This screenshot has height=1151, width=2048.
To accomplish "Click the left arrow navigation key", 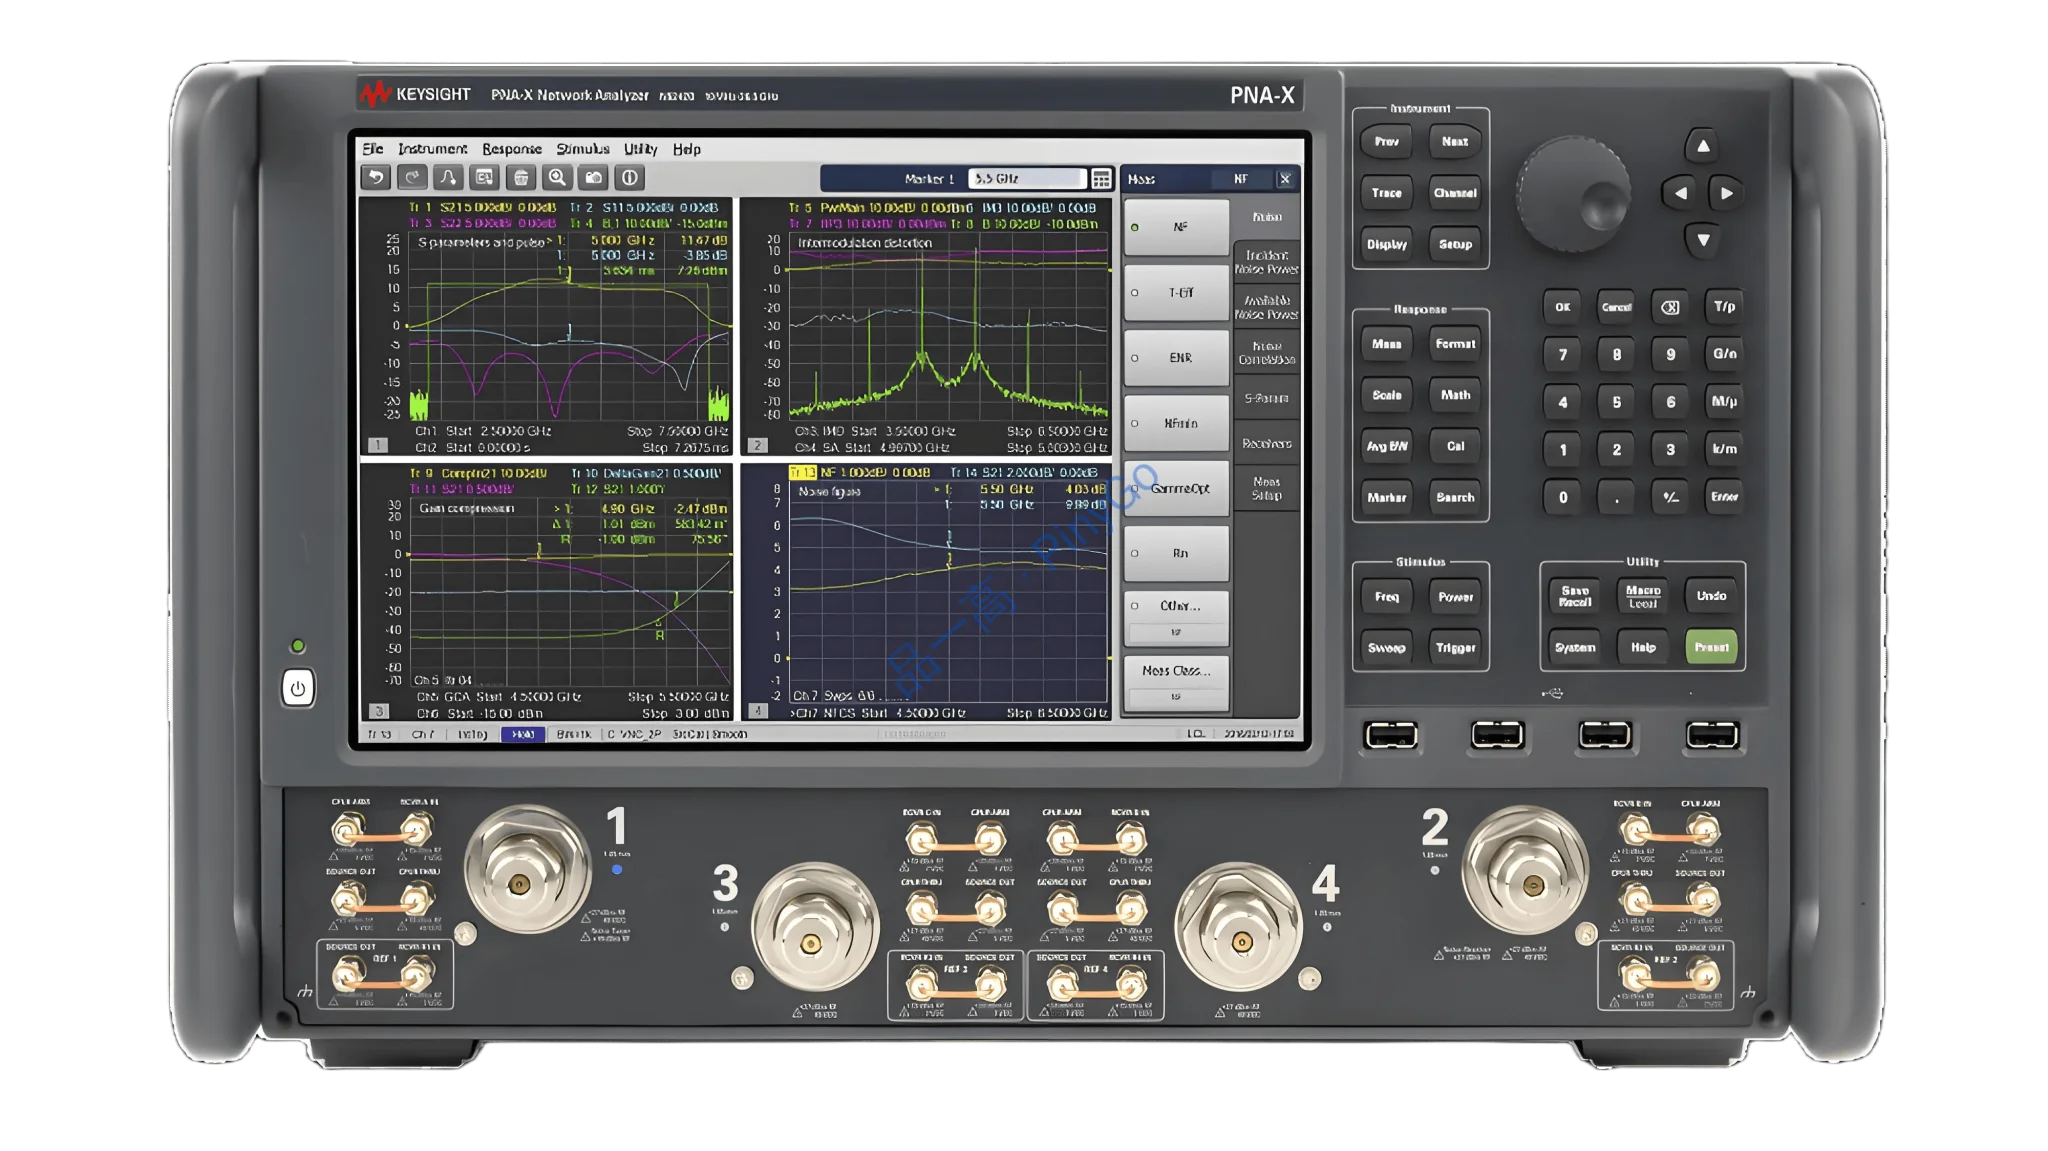I will tap(1680, 193).
